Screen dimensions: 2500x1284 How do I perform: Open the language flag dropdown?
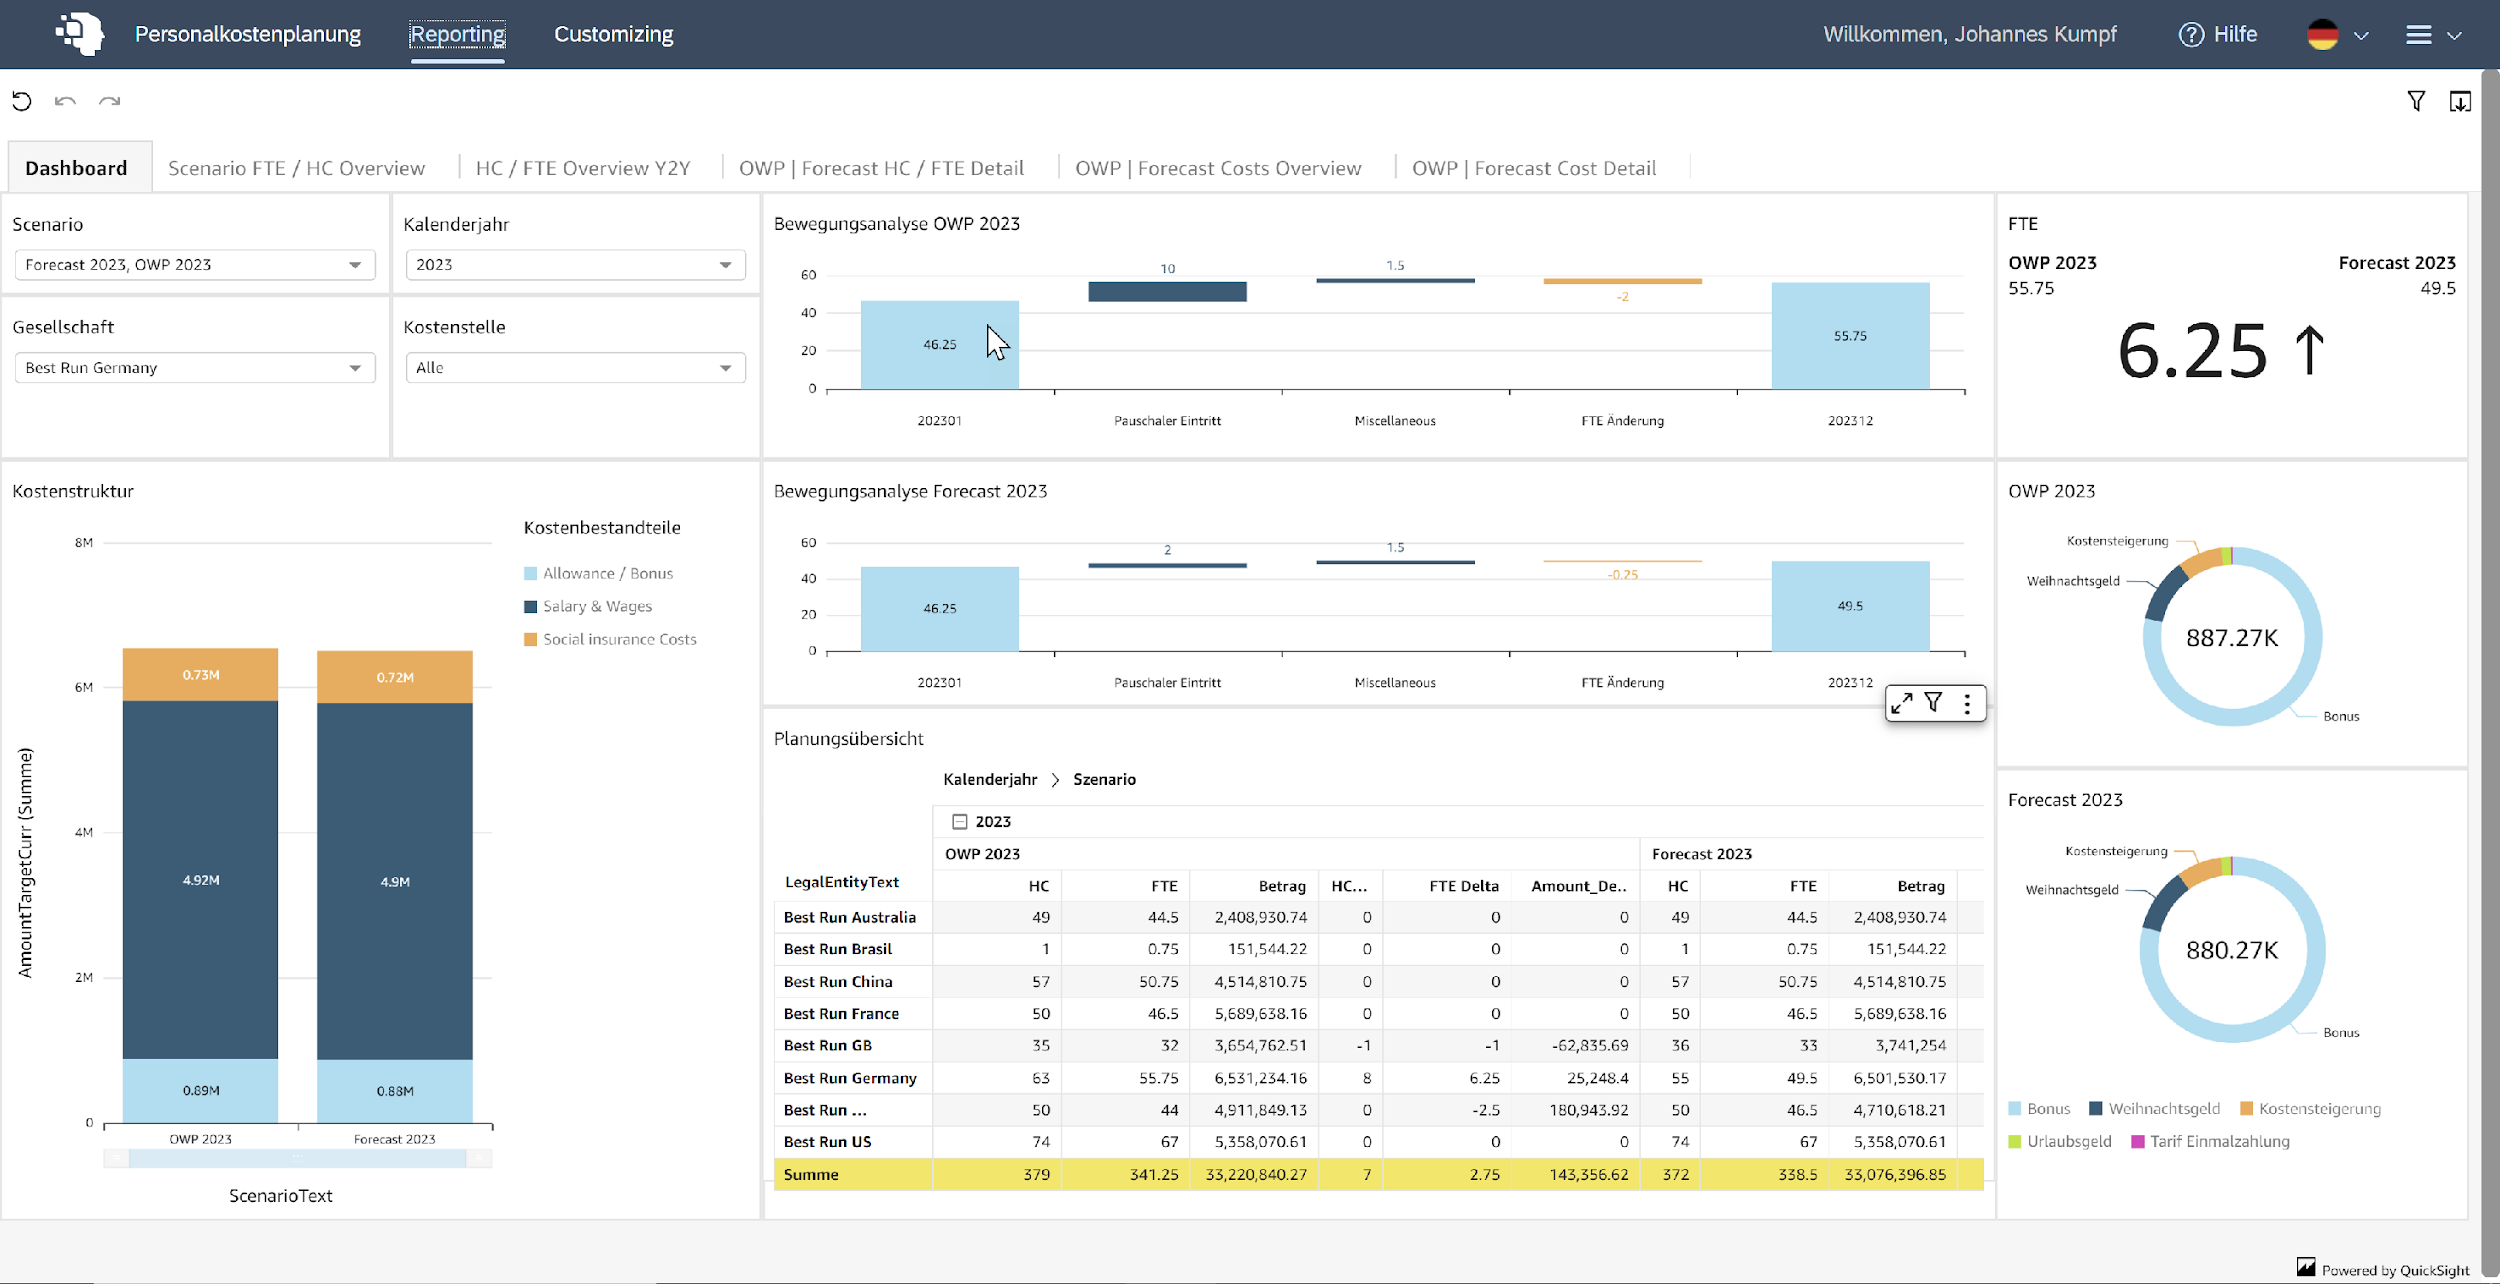pos(2338,34)
